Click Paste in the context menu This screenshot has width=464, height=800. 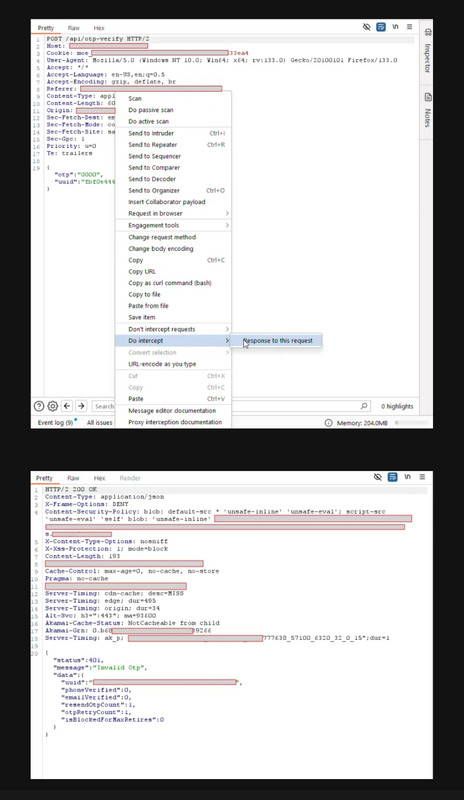(x=173, y=398)
